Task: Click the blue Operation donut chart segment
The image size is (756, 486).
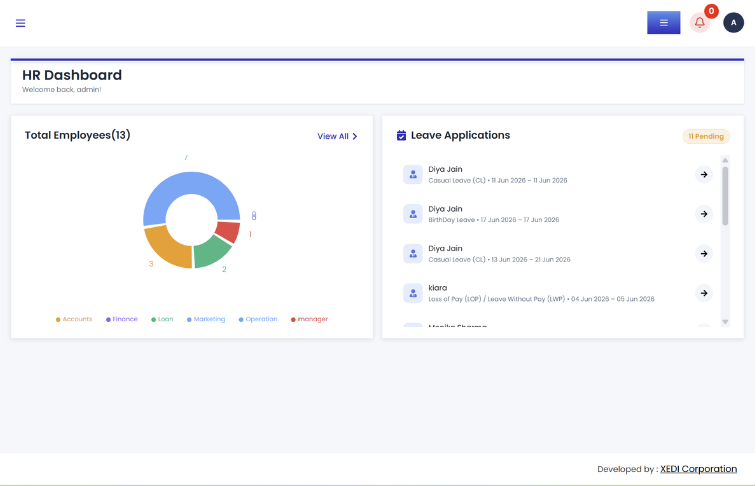Action: pyautogui.click(x=190, y=184)
